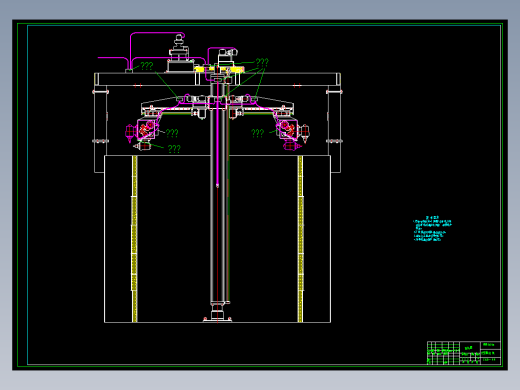Select the central vertical shaft of the assembly
This screenshot has height=390, width=520.
coord(219,193)
